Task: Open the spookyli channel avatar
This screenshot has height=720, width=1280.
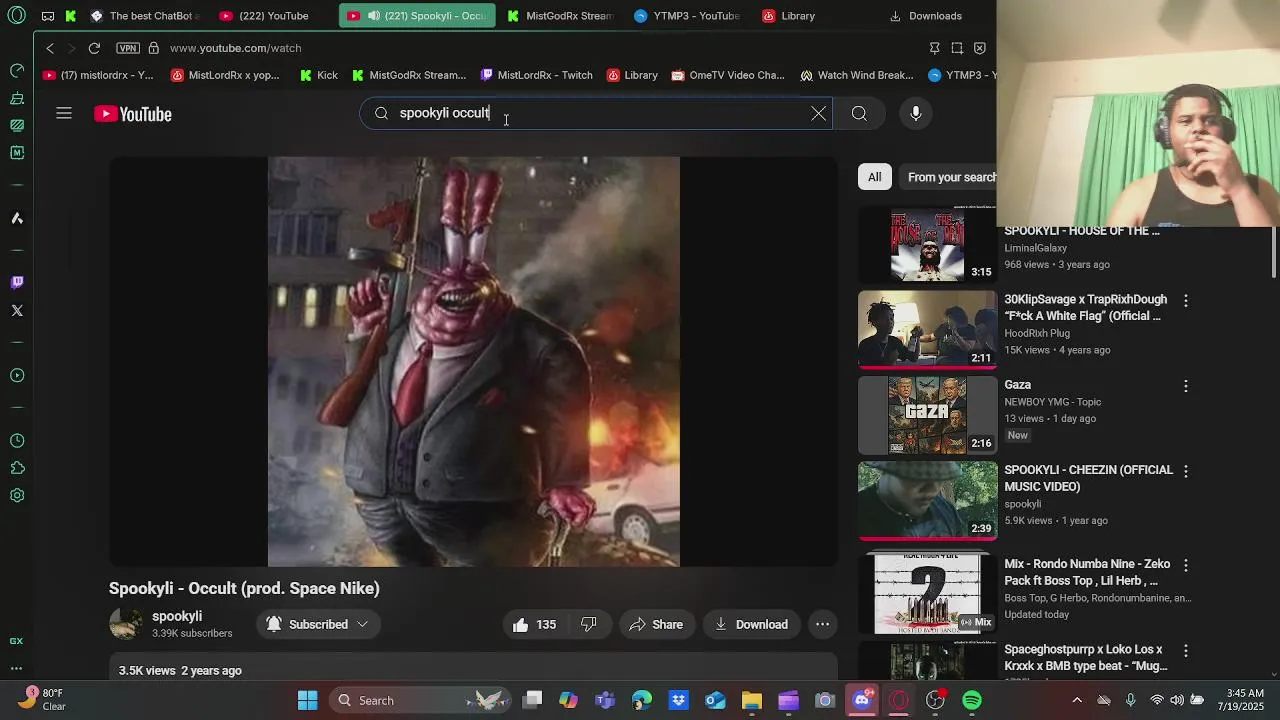Action: [x=126, y=624]
